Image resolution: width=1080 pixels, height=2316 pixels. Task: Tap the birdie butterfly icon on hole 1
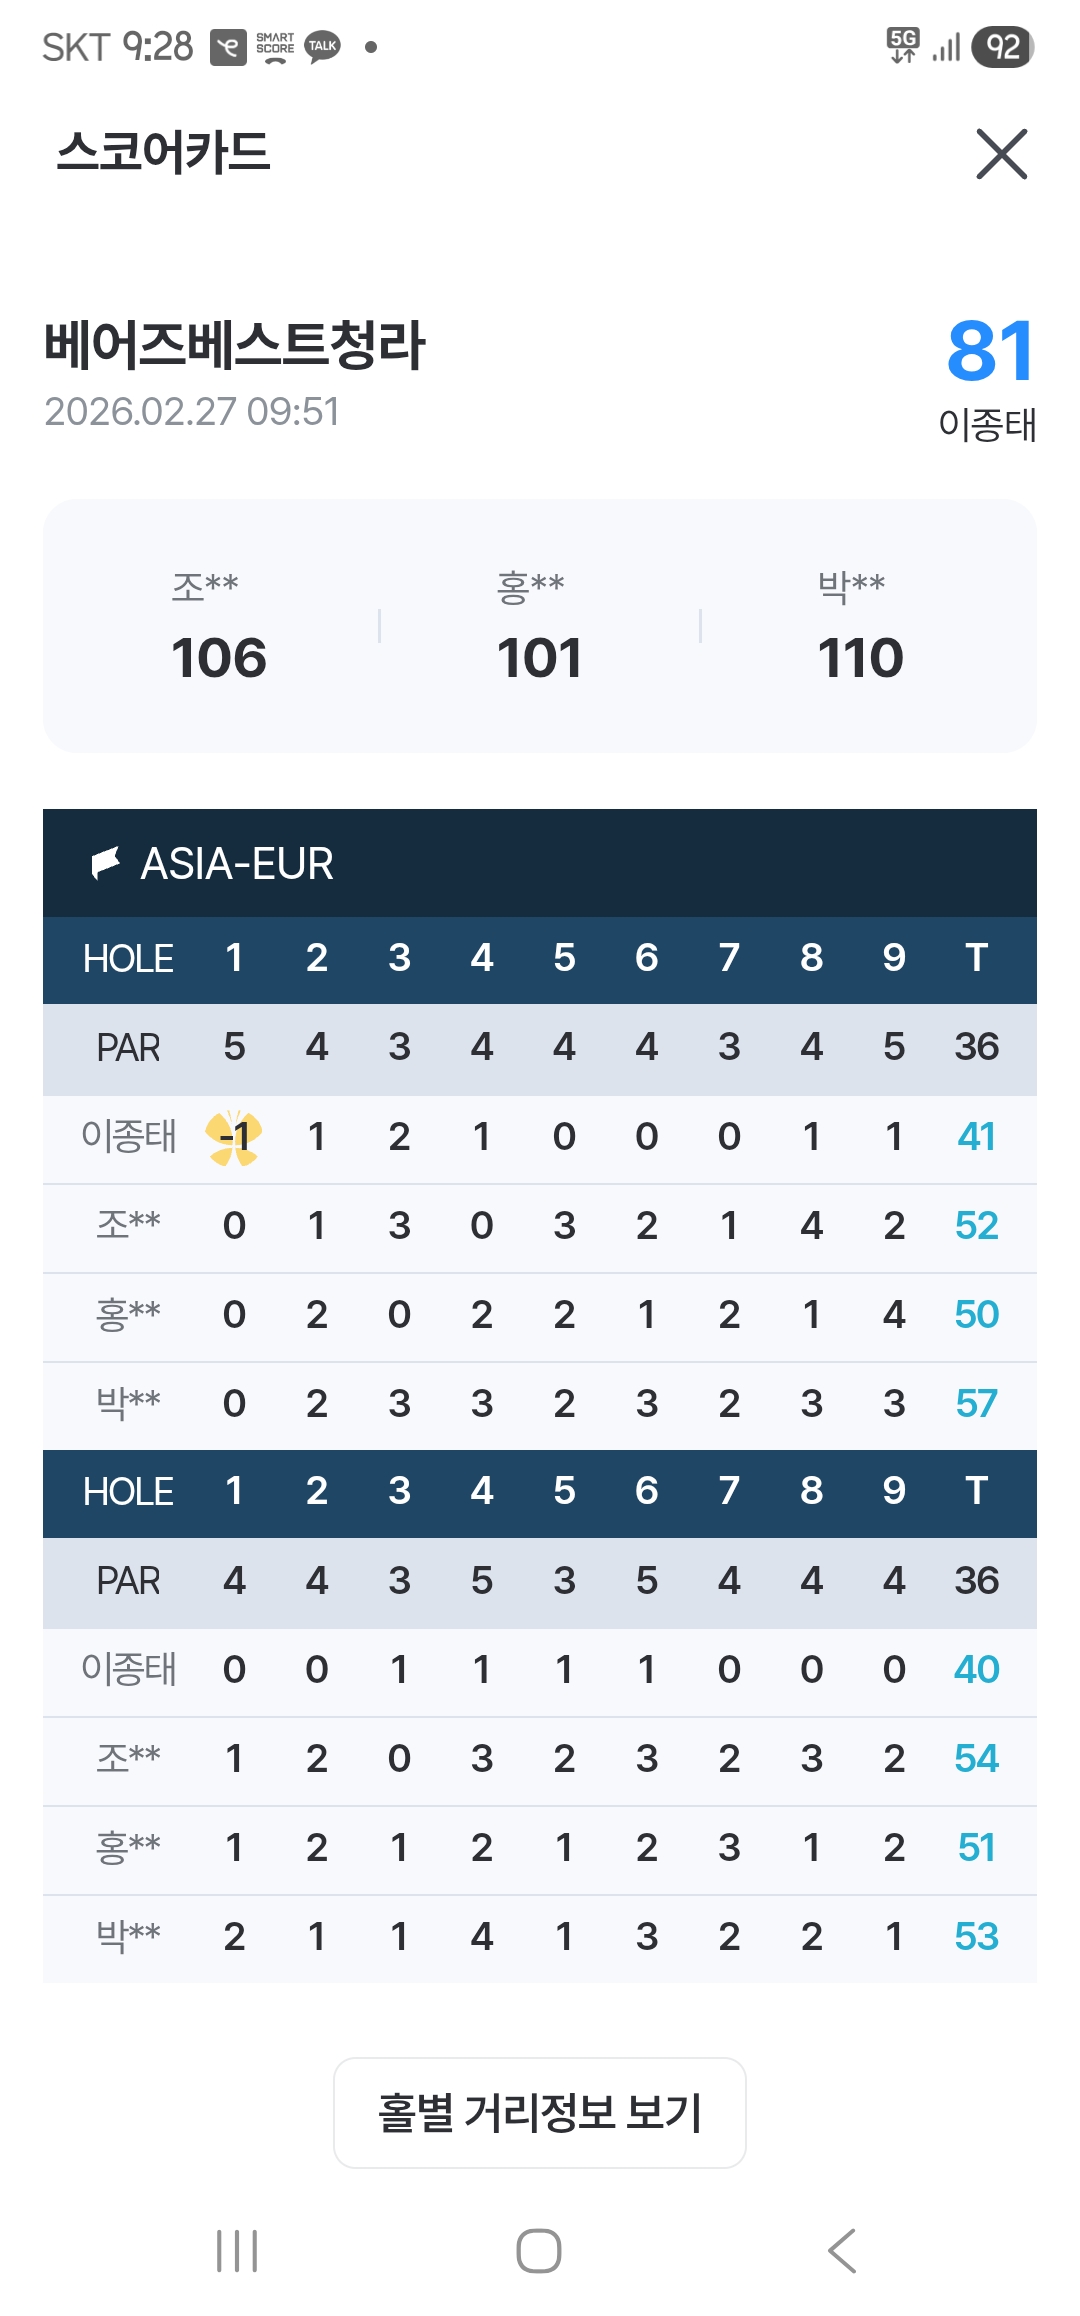point(234,1137)
